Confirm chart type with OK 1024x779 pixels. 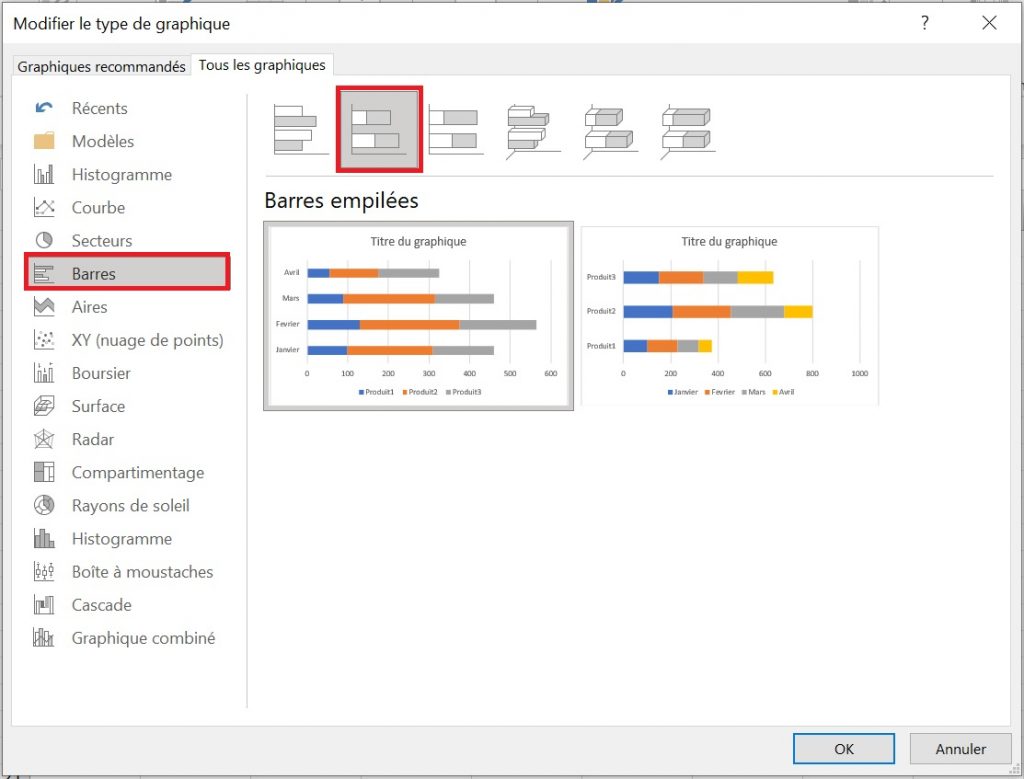click(x=843, y=748)
